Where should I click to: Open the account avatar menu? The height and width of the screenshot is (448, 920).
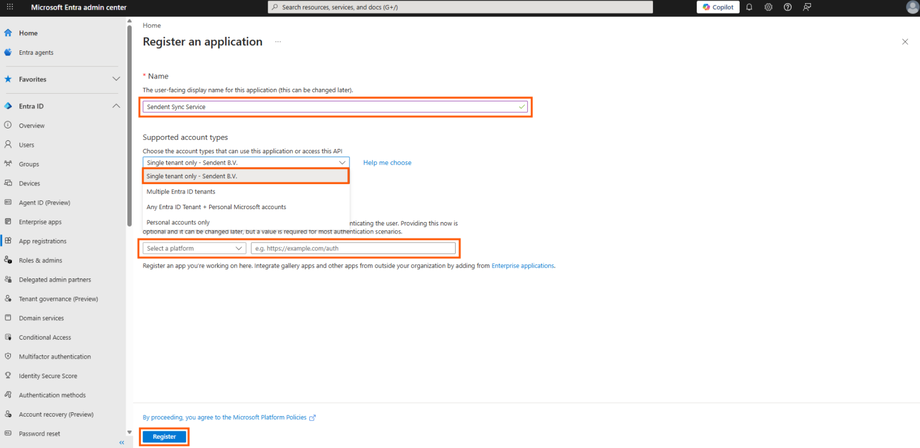(x=912, y=7)
